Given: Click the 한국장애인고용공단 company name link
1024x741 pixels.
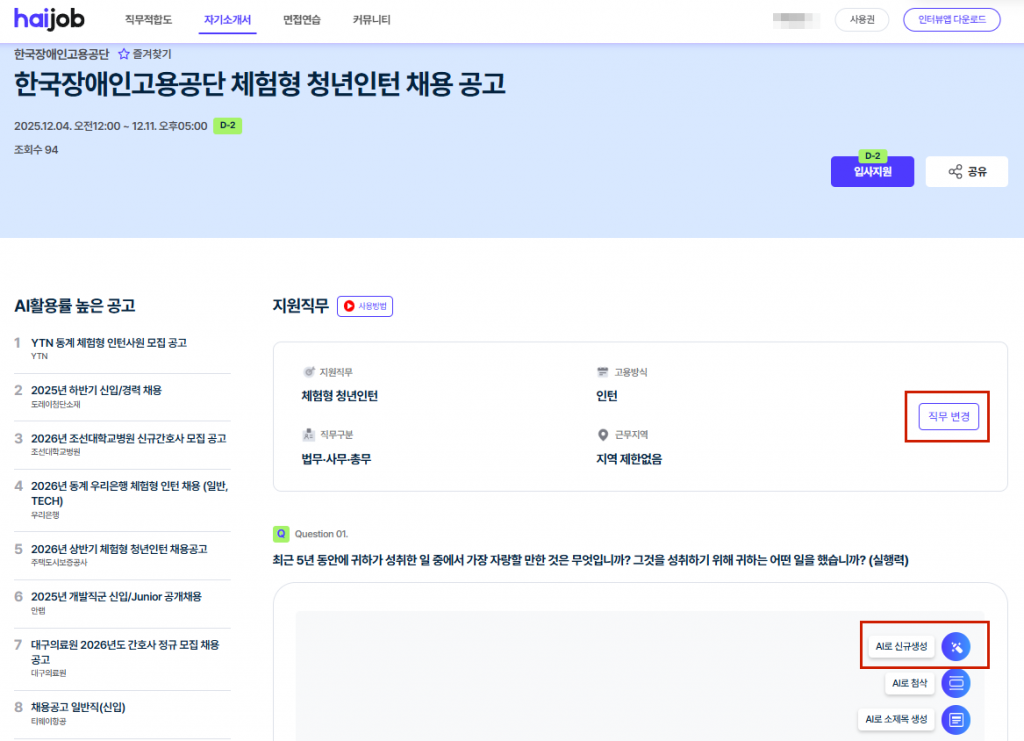Looking at the screenshot, I should click(61, 54).
